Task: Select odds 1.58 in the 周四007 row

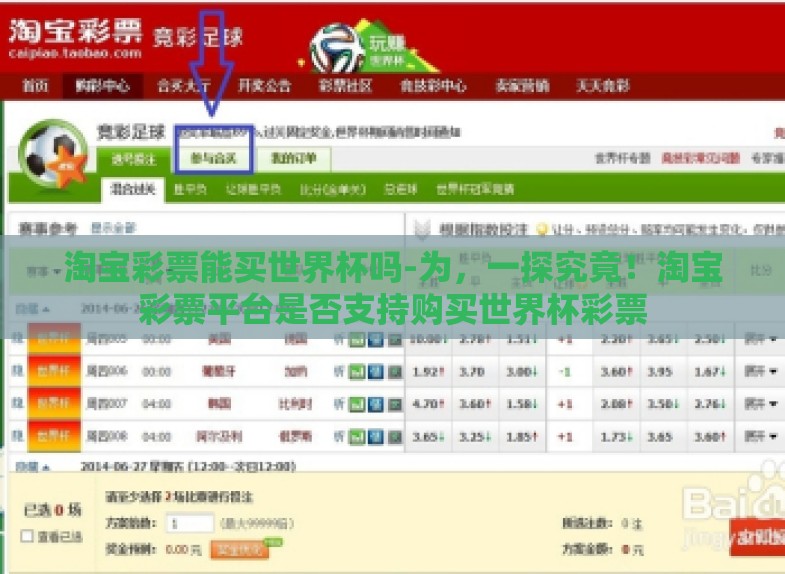Action: (x=522, y=404)
